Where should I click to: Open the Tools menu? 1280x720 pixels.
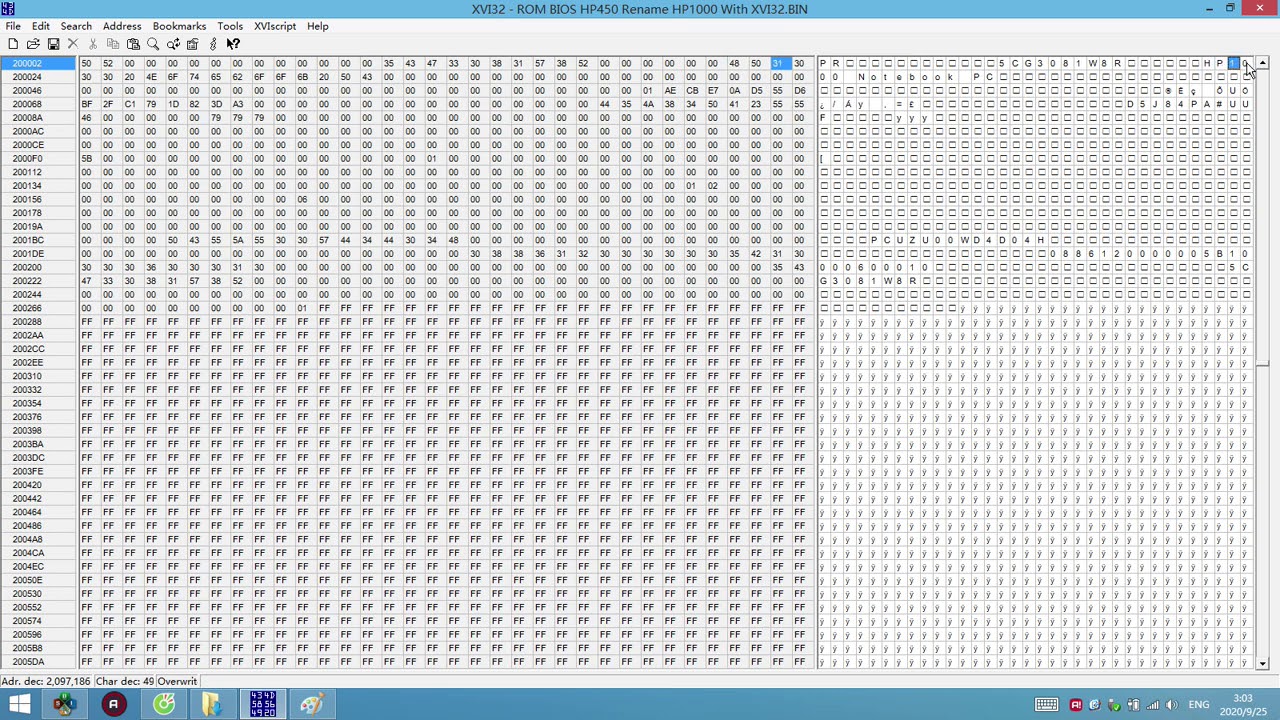pos(230,26)
